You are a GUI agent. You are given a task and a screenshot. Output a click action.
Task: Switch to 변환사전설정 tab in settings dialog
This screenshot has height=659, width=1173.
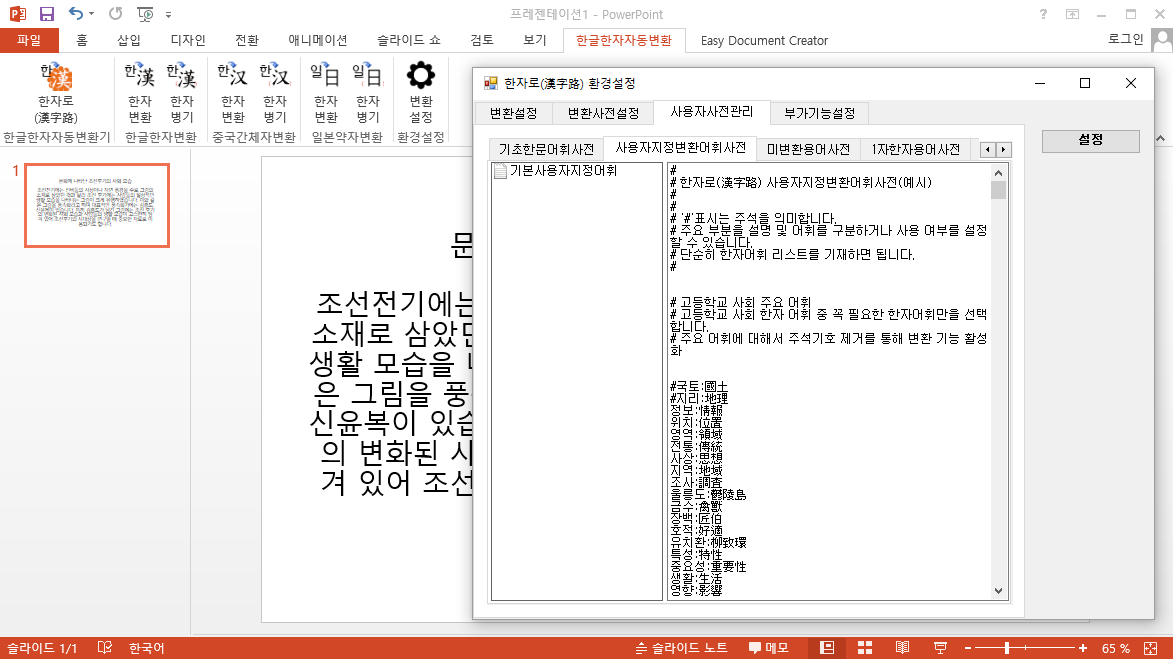click(603, 112)
